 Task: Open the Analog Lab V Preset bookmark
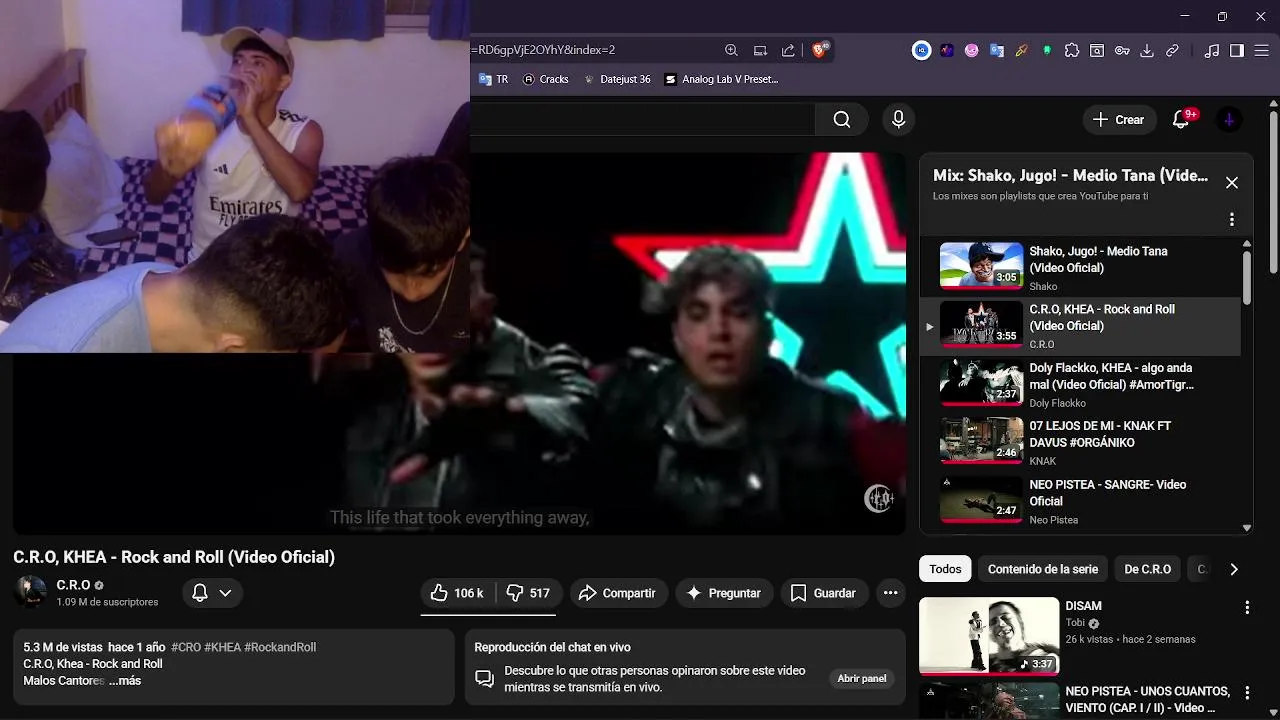[x=721, y=79]
